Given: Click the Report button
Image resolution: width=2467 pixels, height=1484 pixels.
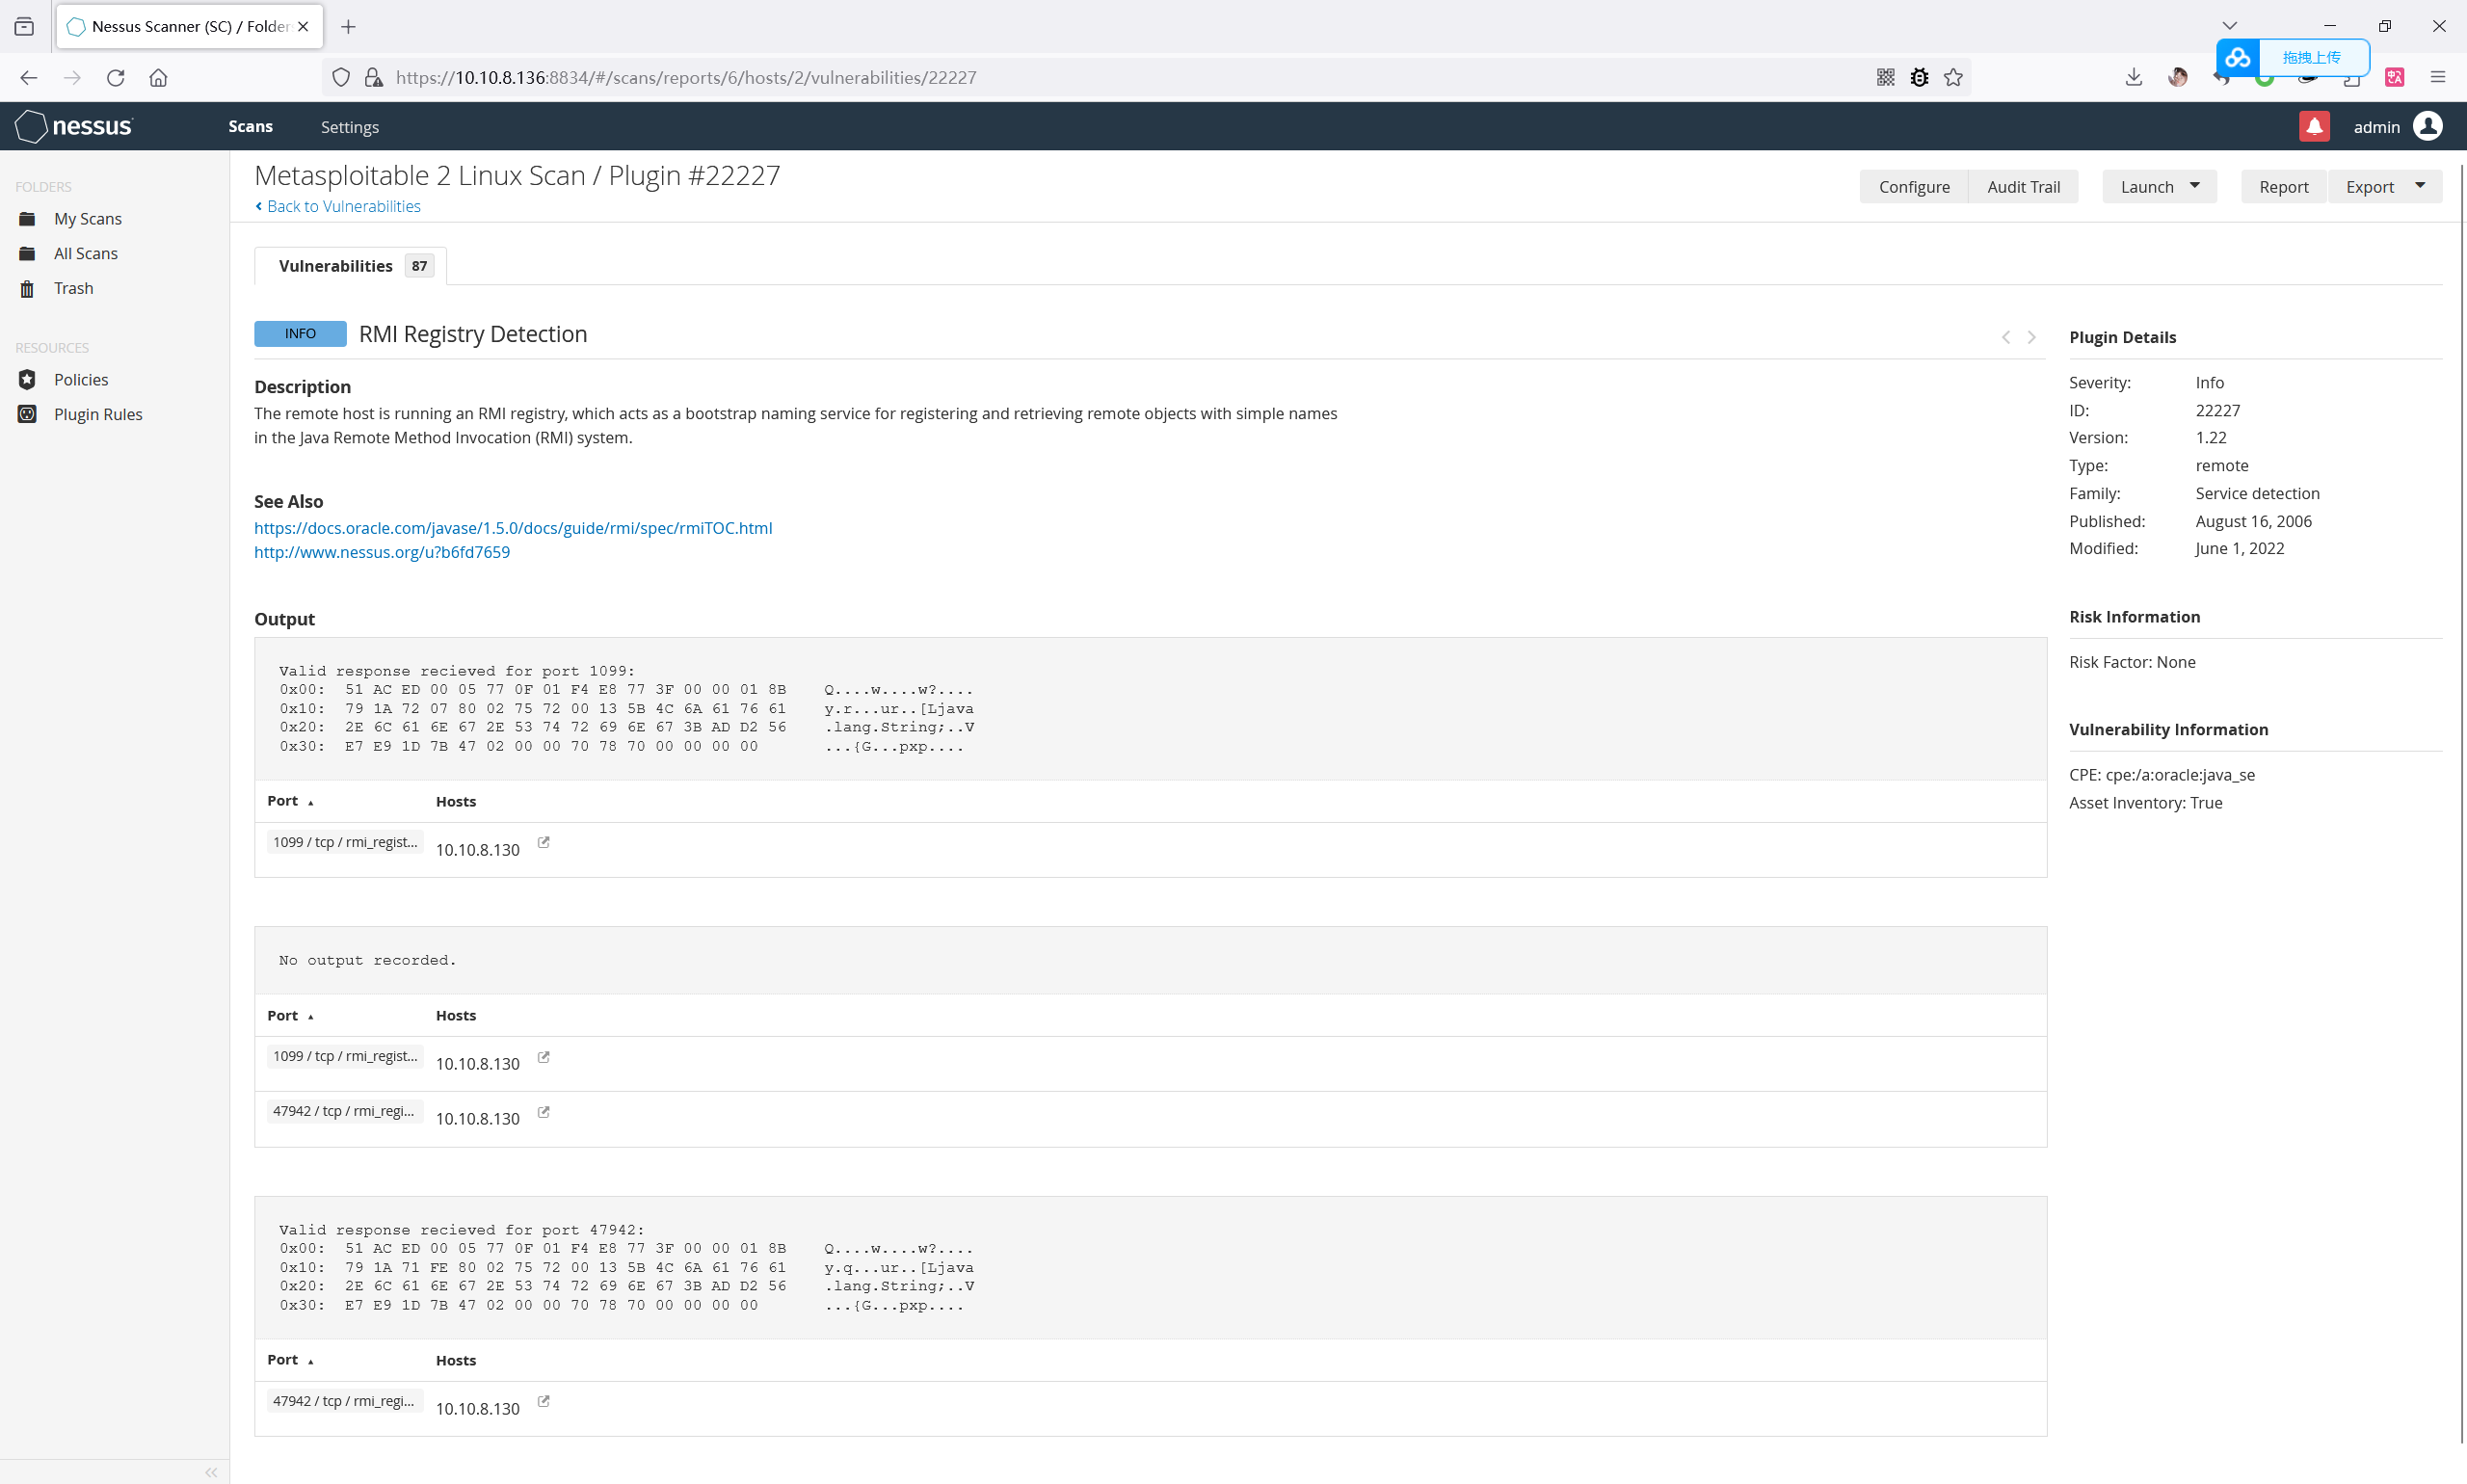Looking at the screenshot, I should (2284, 186).
